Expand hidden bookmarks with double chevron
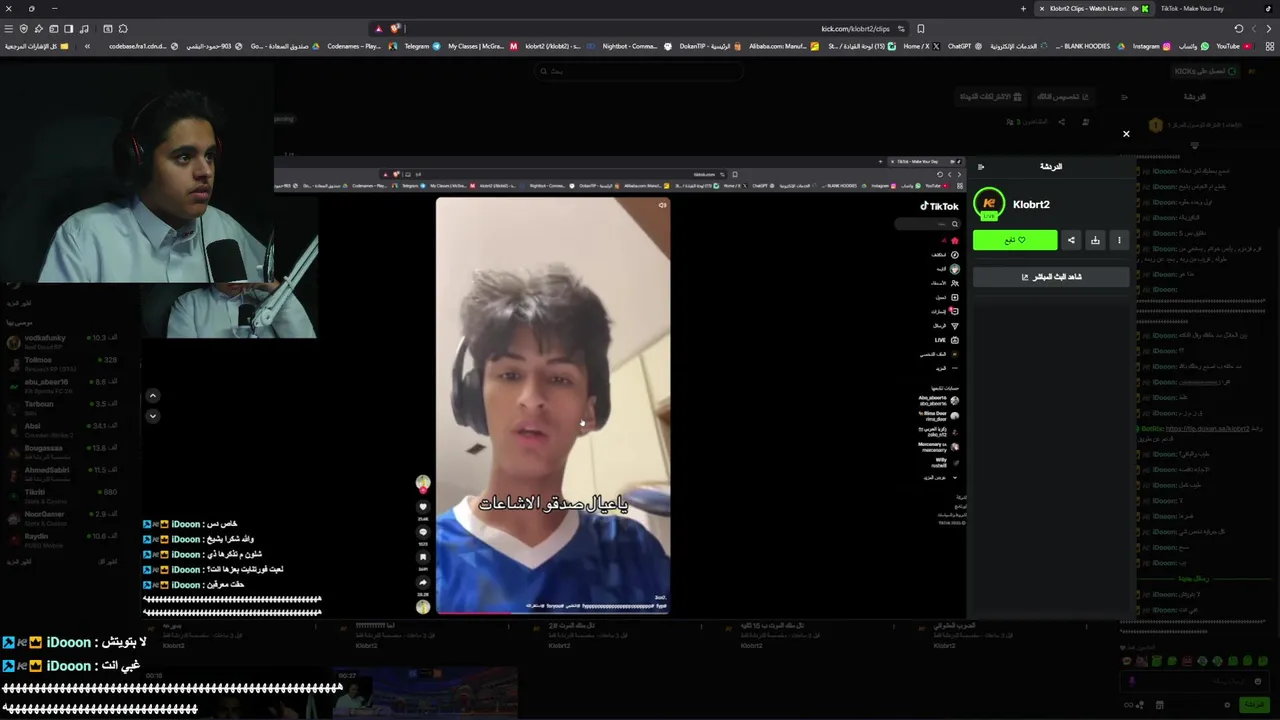Viewport: 1280px width, 720px height. pyautogui.click(x=87, y=46)
